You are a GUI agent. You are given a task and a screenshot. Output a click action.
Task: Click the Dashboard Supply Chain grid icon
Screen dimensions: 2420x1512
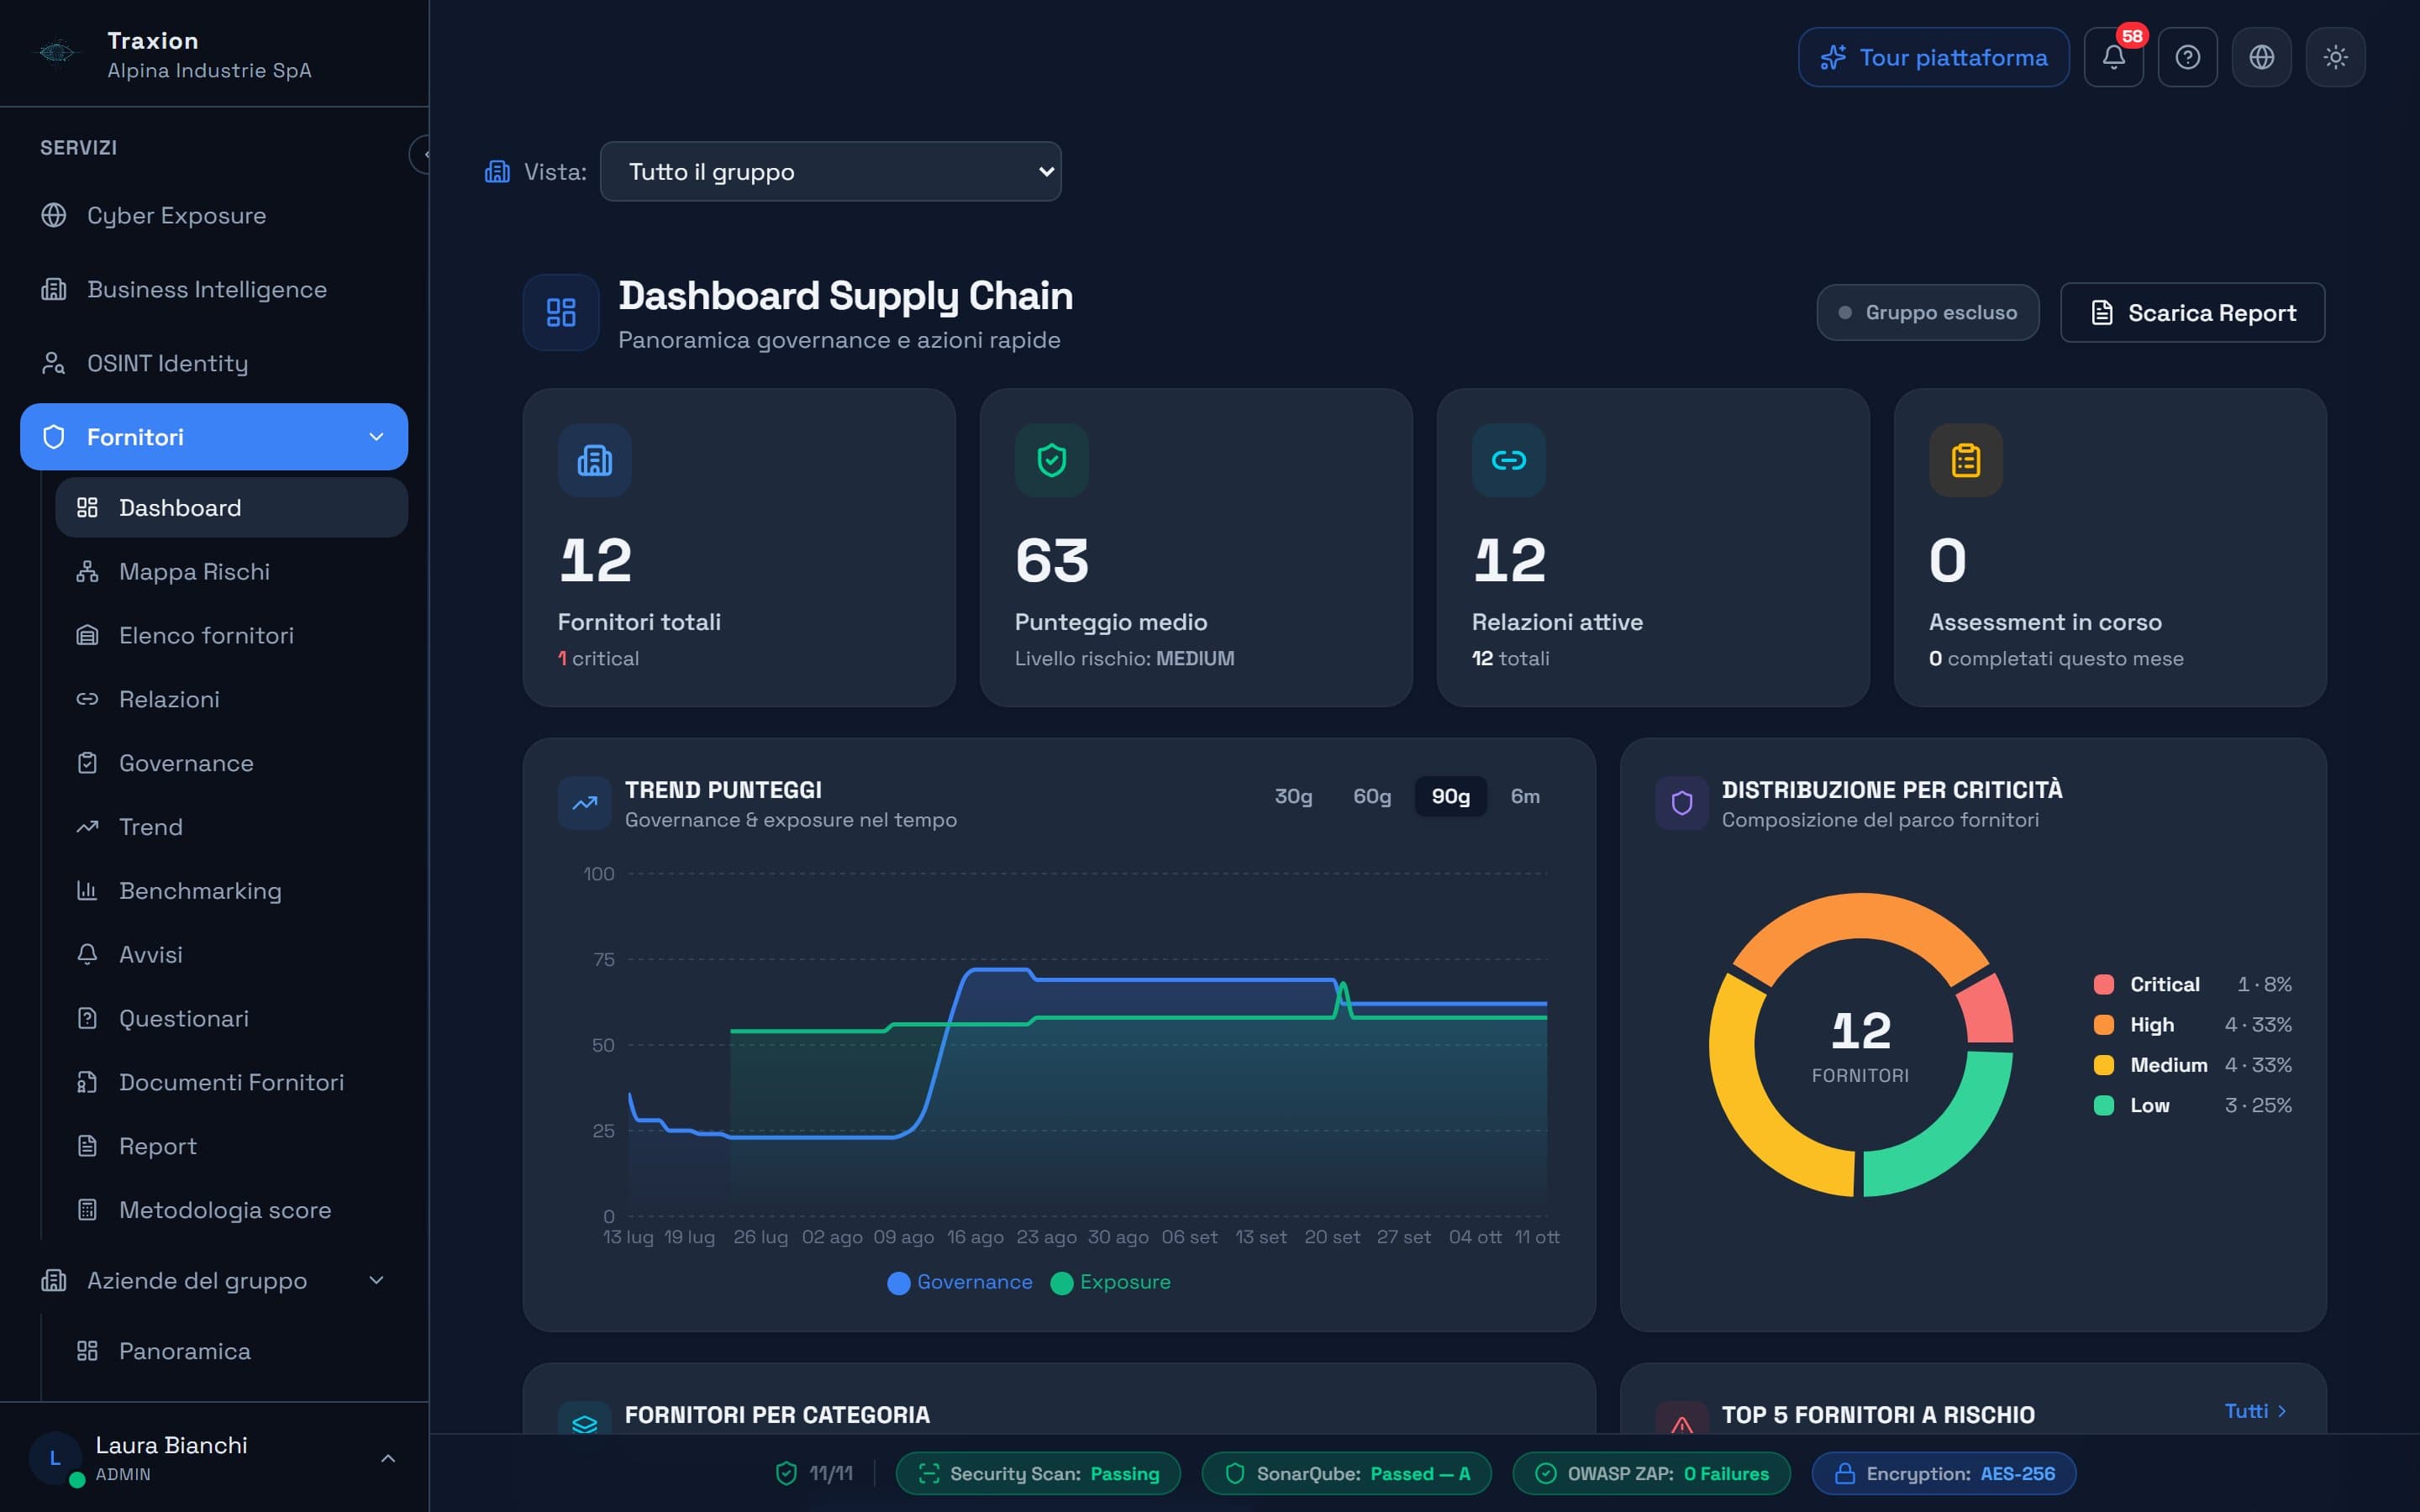(561, 312)
